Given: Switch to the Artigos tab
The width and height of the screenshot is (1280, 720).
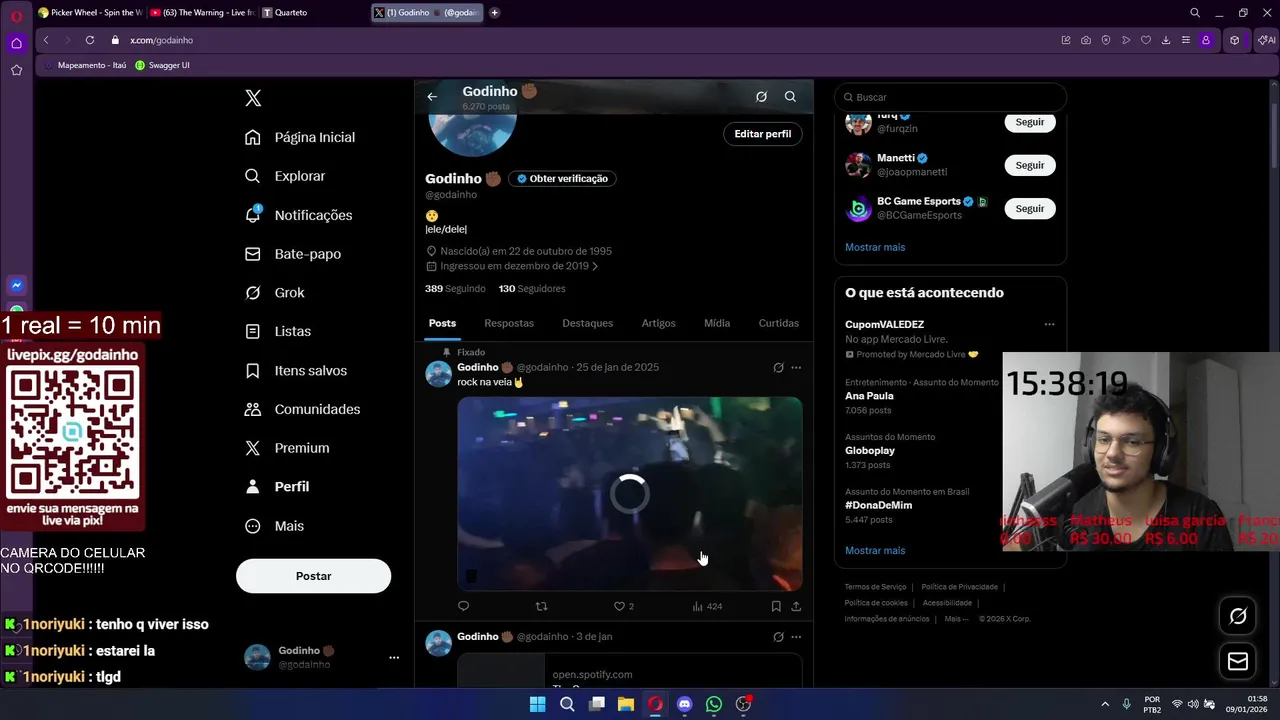Looking at the screenshot, I should coord(658,323).
